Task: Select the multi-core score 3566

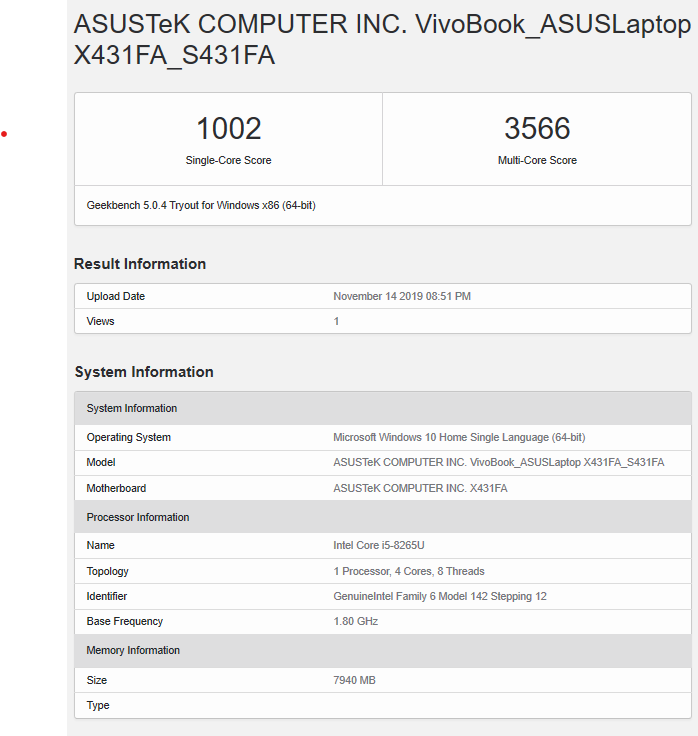Action: [x=537, y=128]
